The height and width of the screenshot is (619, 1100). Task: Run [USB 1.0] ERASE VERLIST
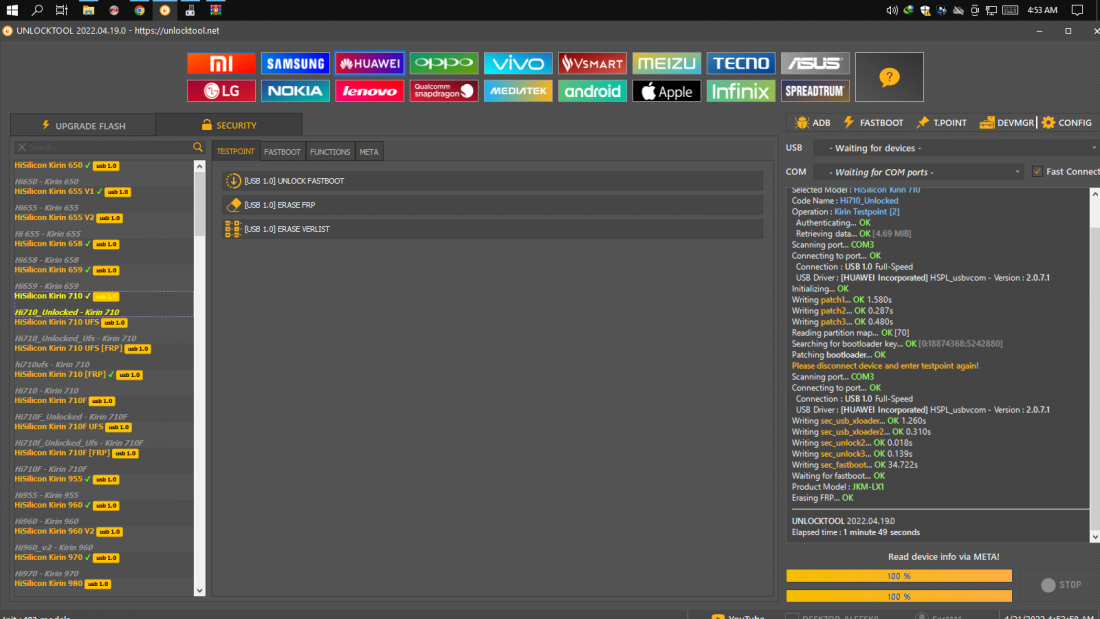(492, 229)
